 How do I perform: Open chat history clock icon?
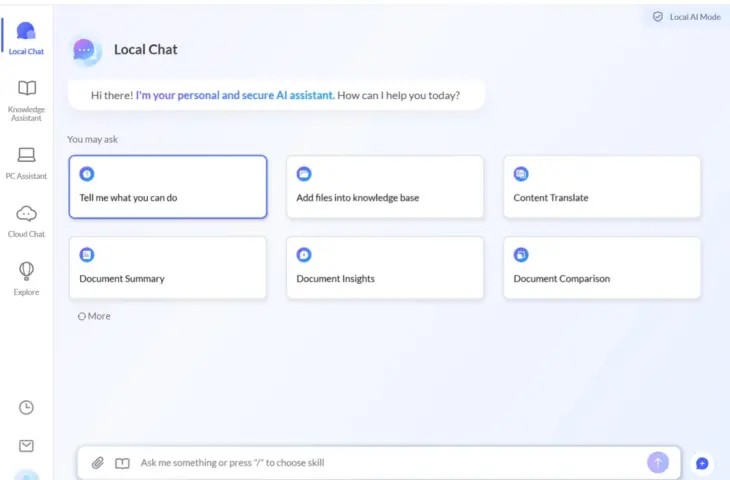[x=27, y=407]
